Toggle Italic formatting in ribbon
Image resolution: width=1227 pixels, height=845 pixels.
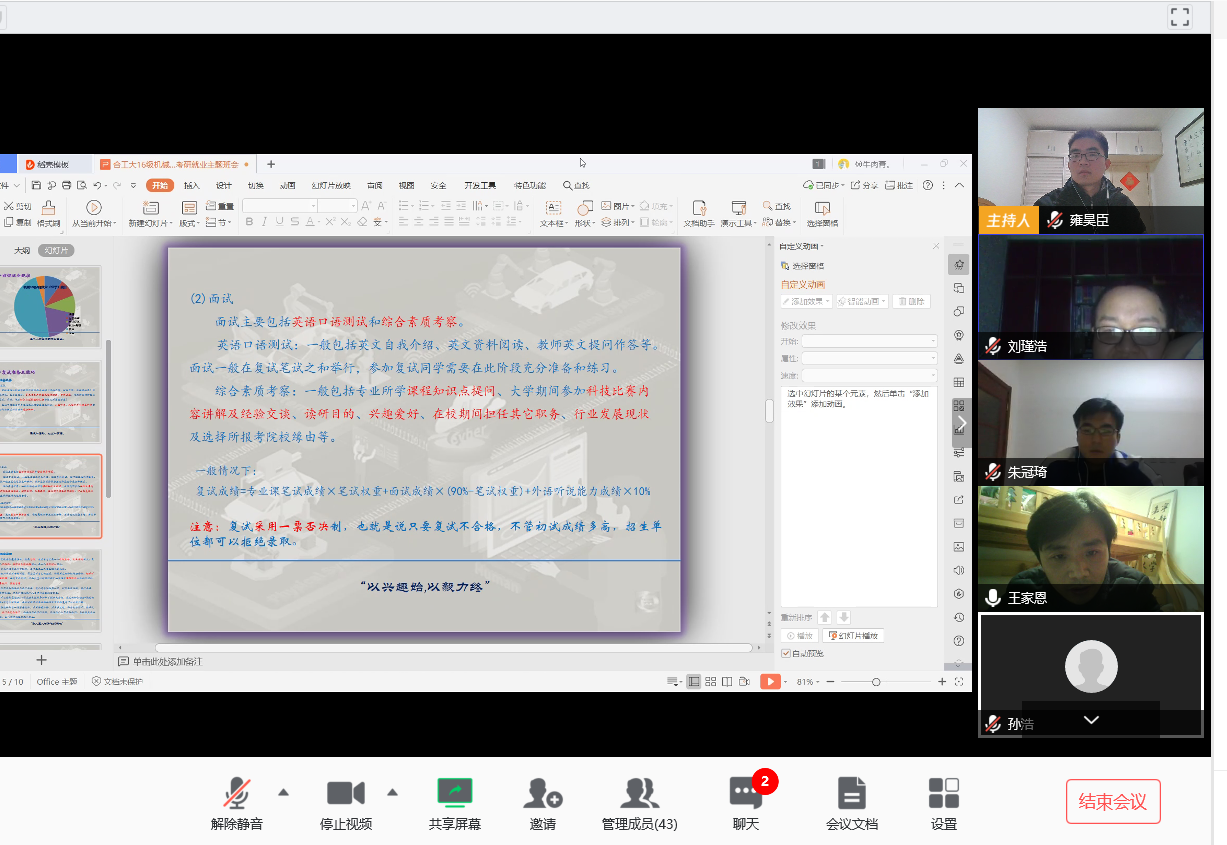(263, 222)
